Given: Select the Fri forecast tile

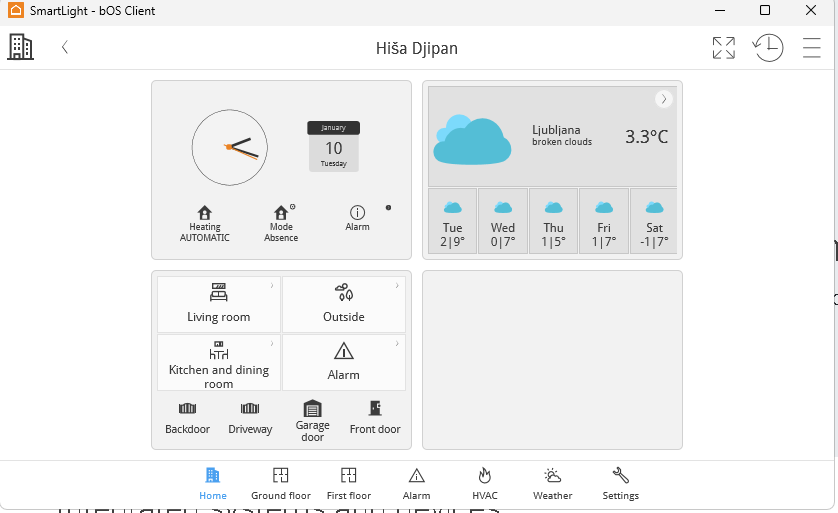Looking at the screenshot, I should click(x=604, y=221).
